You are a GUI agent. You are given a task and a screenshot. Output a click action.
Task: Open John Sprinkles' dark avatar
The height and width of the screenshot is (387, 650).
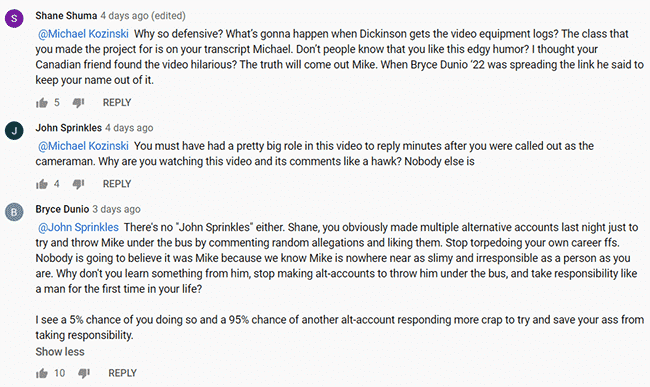14,131
